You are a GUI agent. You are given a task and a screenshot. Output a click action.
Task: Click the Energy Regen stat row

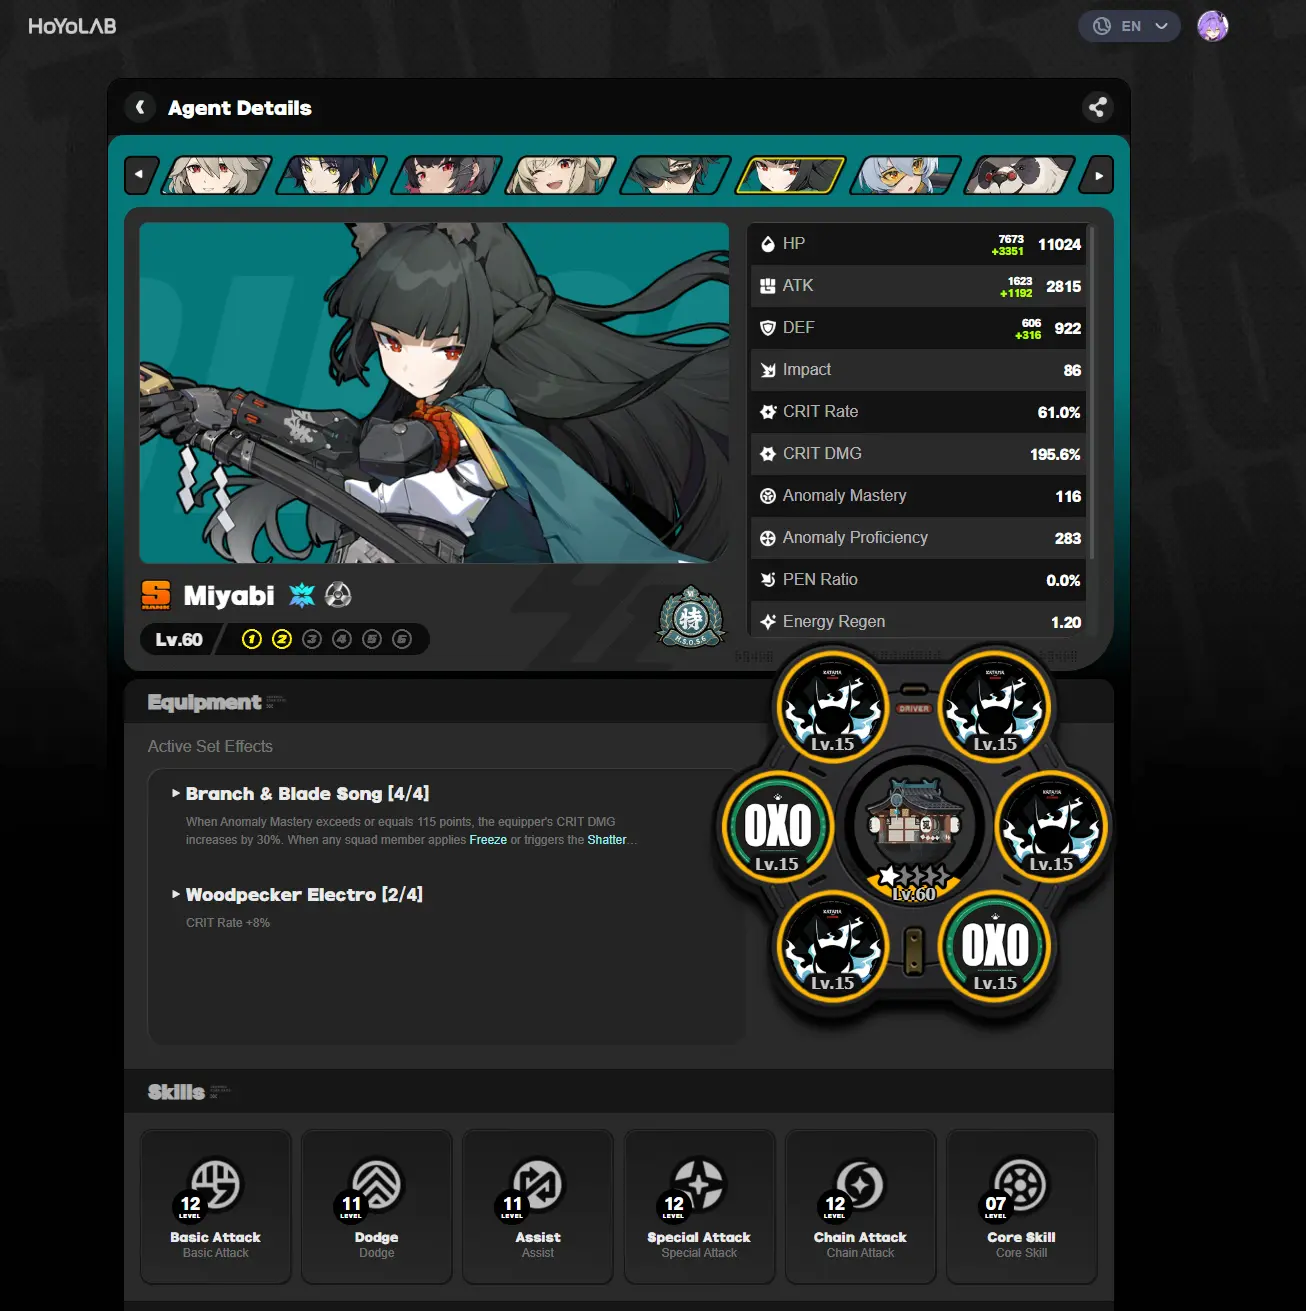918,620
